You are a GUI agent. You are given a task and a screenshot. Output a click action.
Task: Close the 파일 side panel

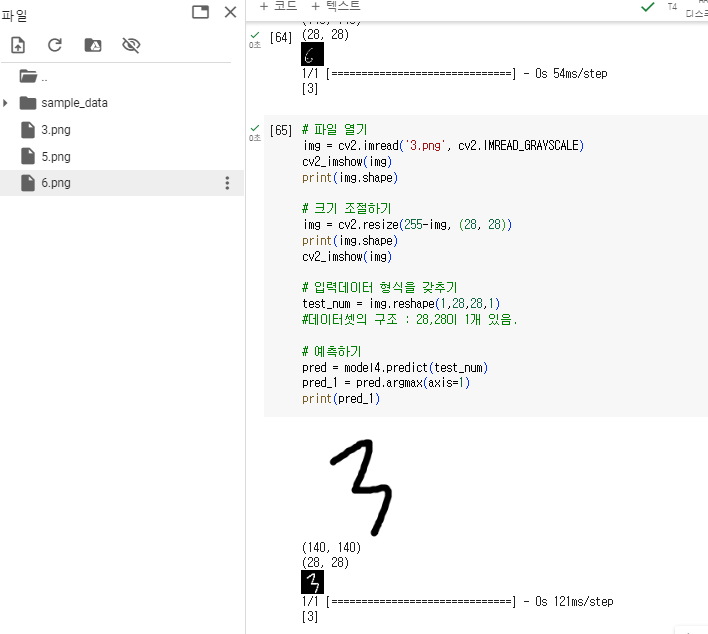[231, 12]
